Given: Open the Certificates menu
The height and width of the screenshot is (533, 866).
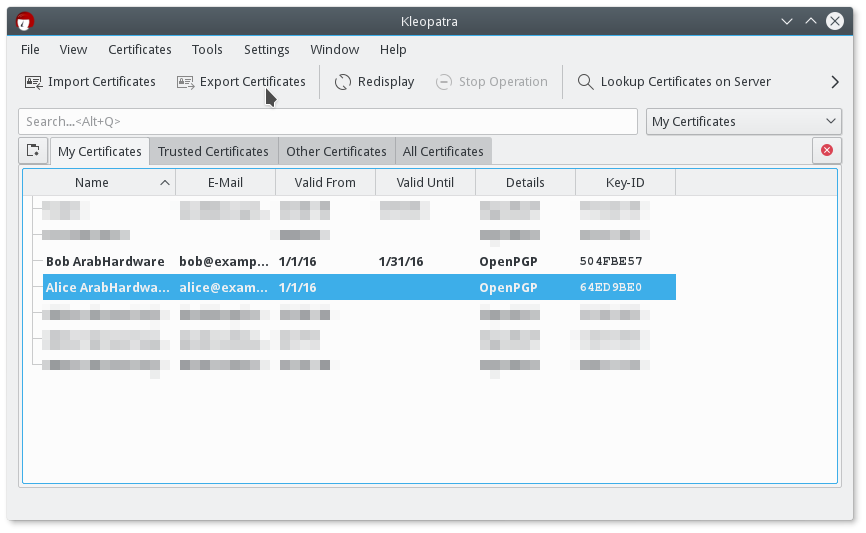Looking at the screenshot, I should (x=140, y=50).
